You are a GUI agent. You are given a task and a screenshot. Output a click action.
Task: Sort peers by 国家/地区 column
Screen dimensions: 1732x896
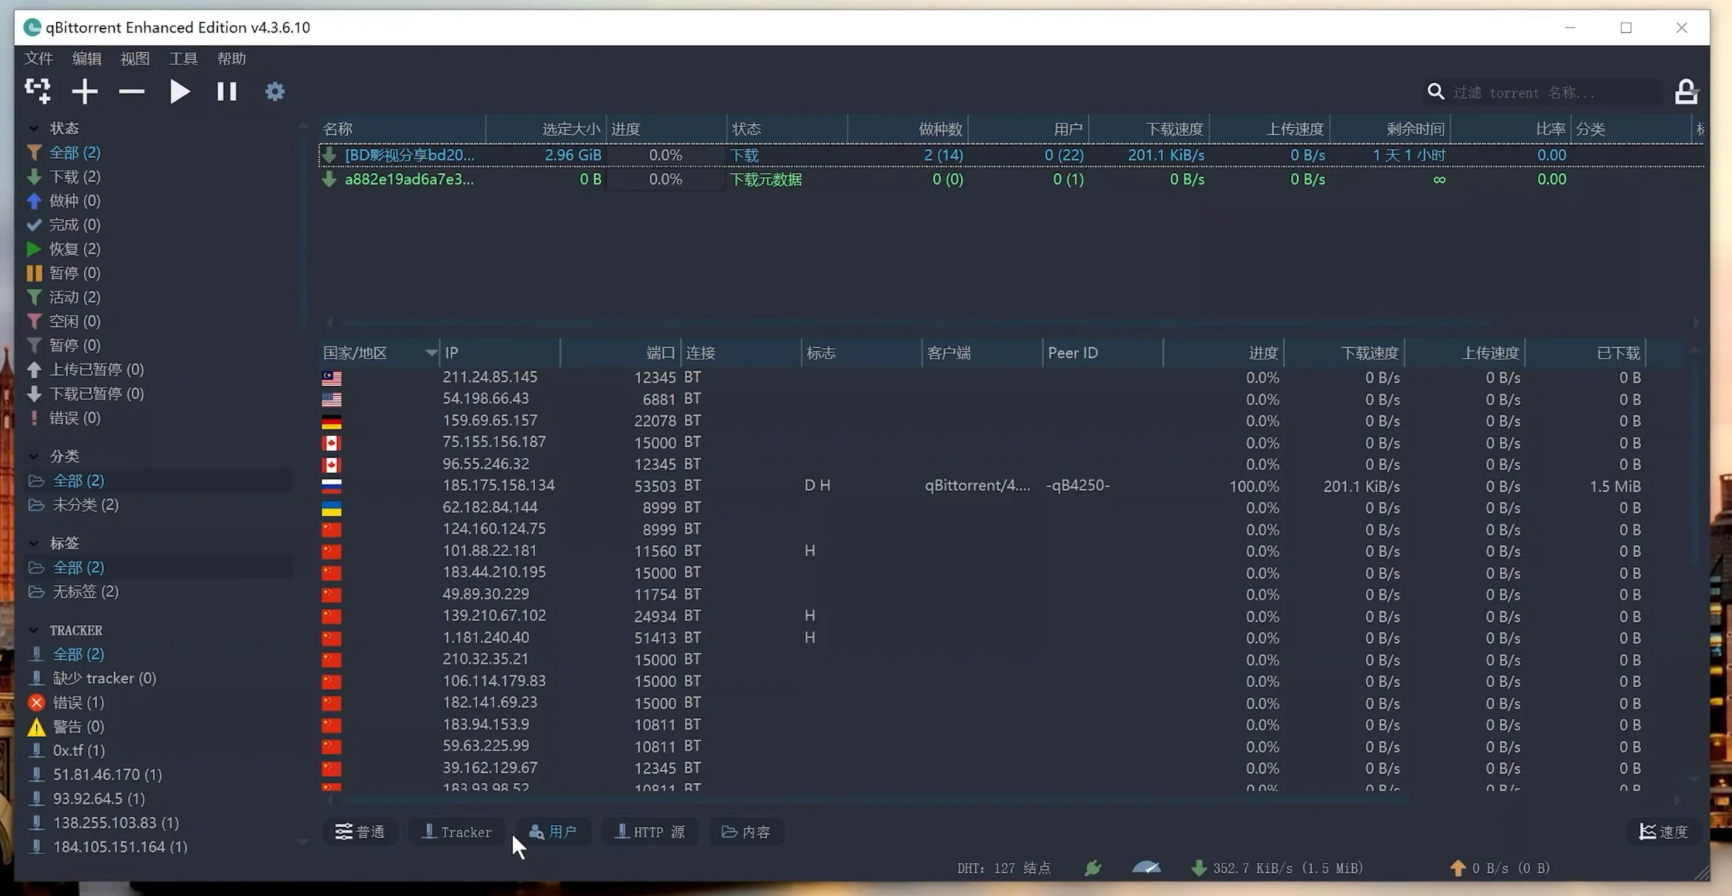coord(379,353)
